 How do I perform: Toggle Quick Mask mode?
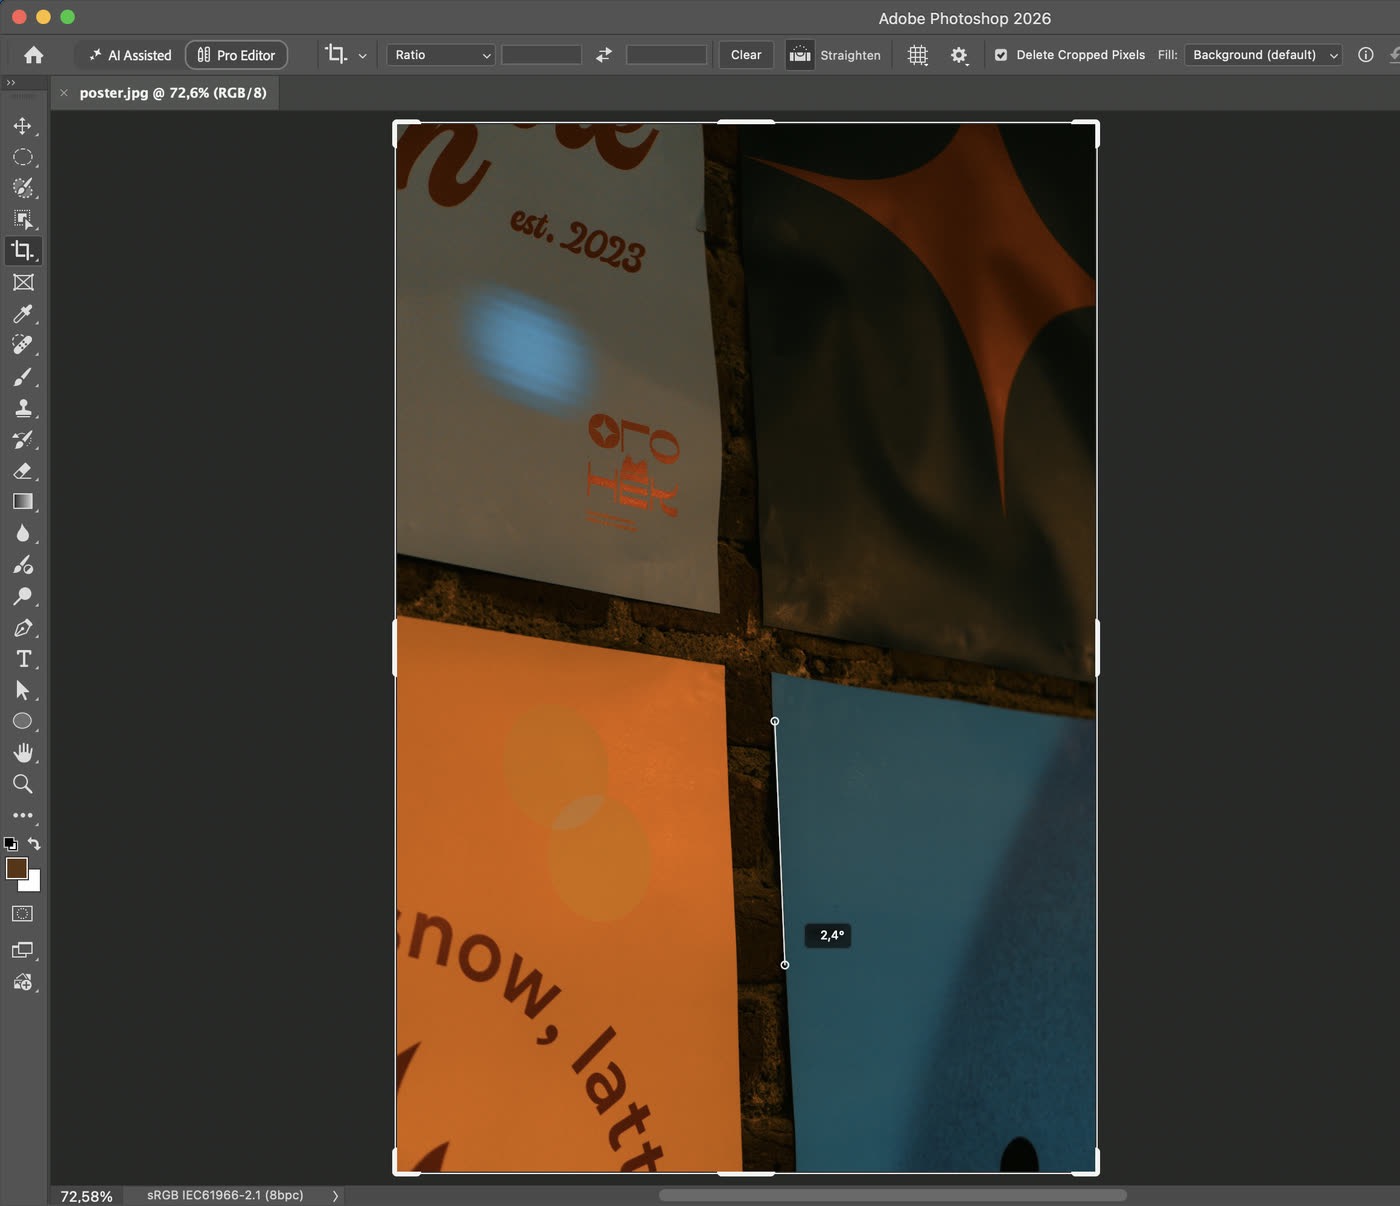[22, 914]
